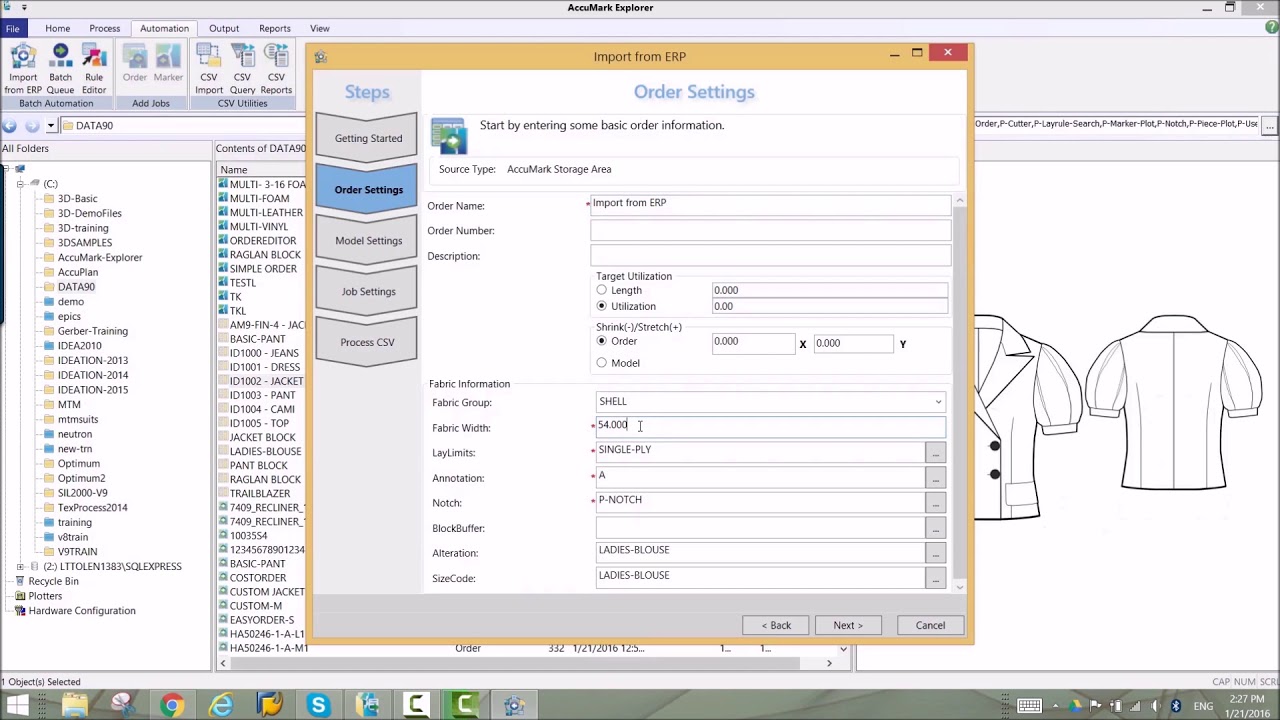Collapse the root computer tree node
1280x720 pixels.
point(6,169)
